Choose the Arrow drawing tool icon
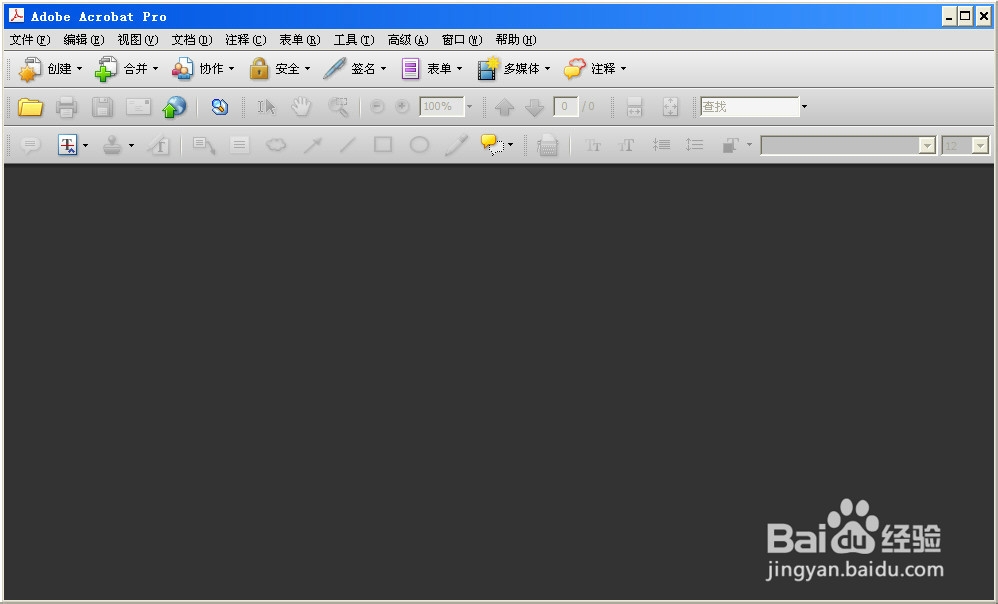 pos(312,145)
